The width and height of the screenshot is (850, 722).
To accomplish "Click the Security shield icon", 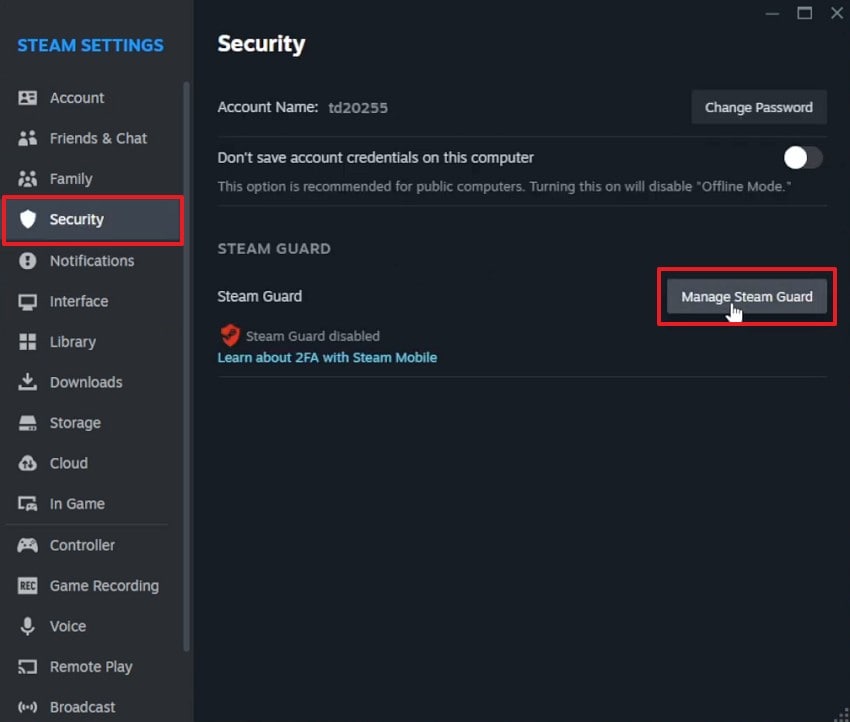I will click(x=28, y=220).
